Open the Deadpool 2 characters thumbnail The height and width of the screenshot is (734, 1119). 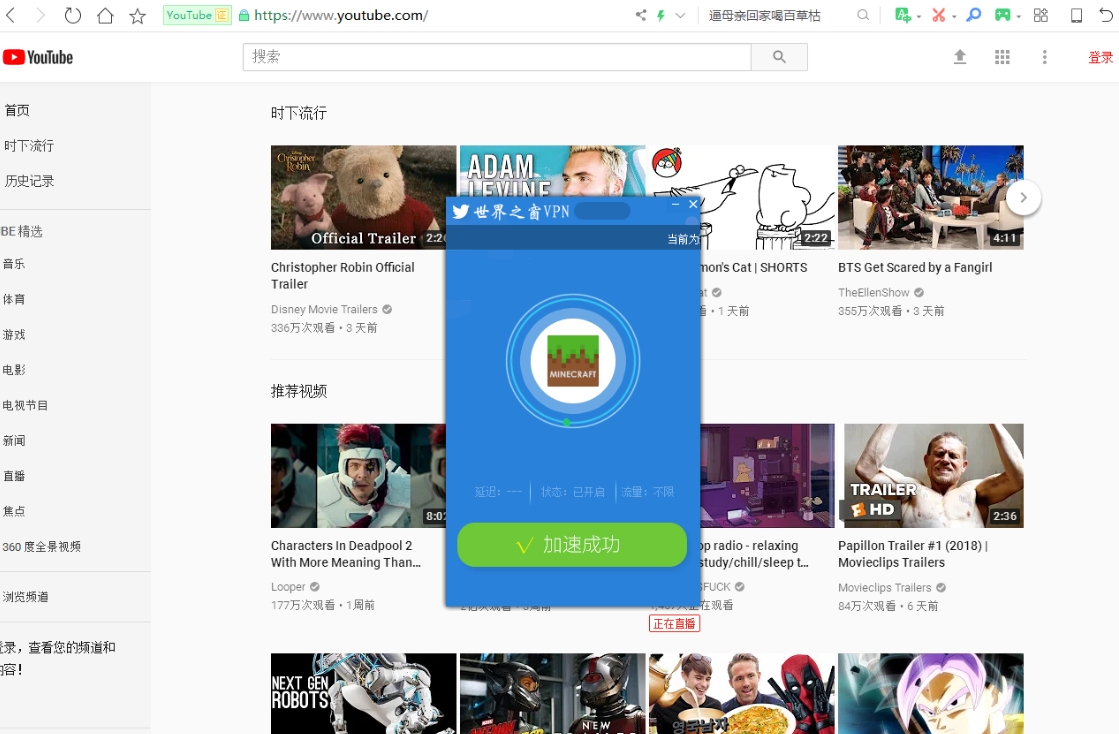[359, 476]
